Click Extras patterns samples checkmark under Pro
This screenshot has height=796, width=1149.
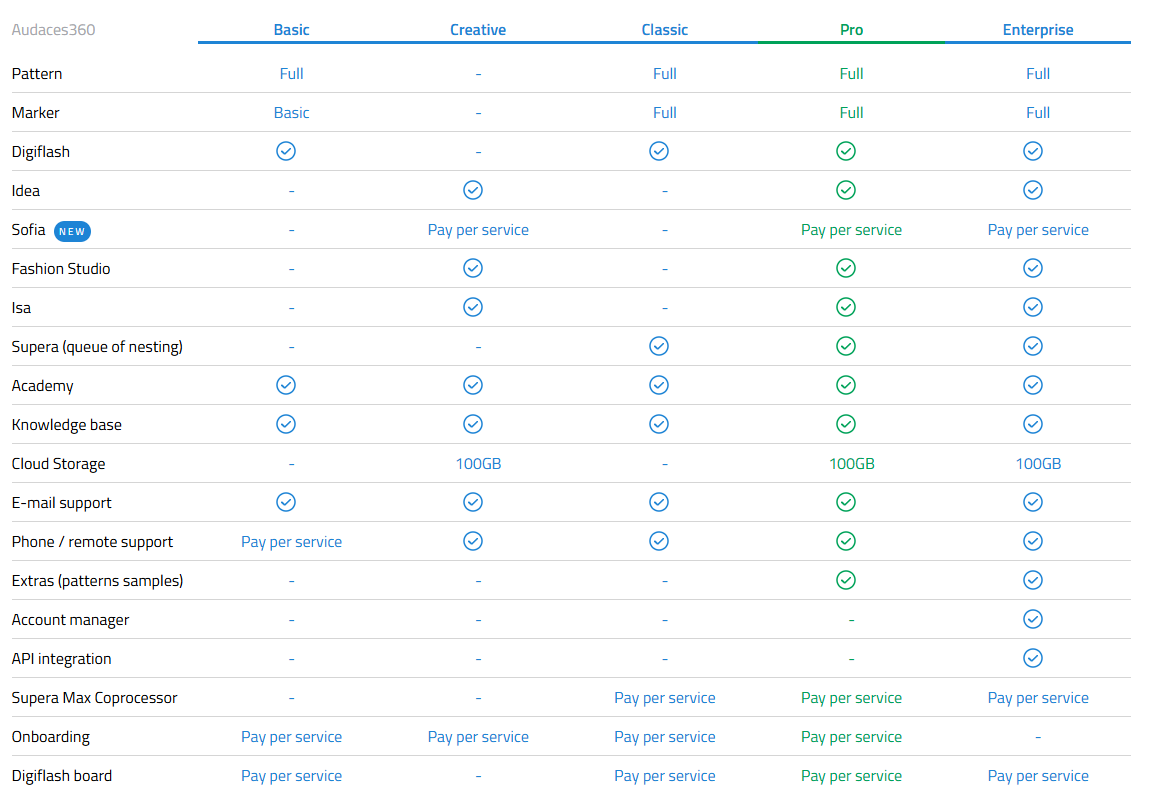click(846, 580)
